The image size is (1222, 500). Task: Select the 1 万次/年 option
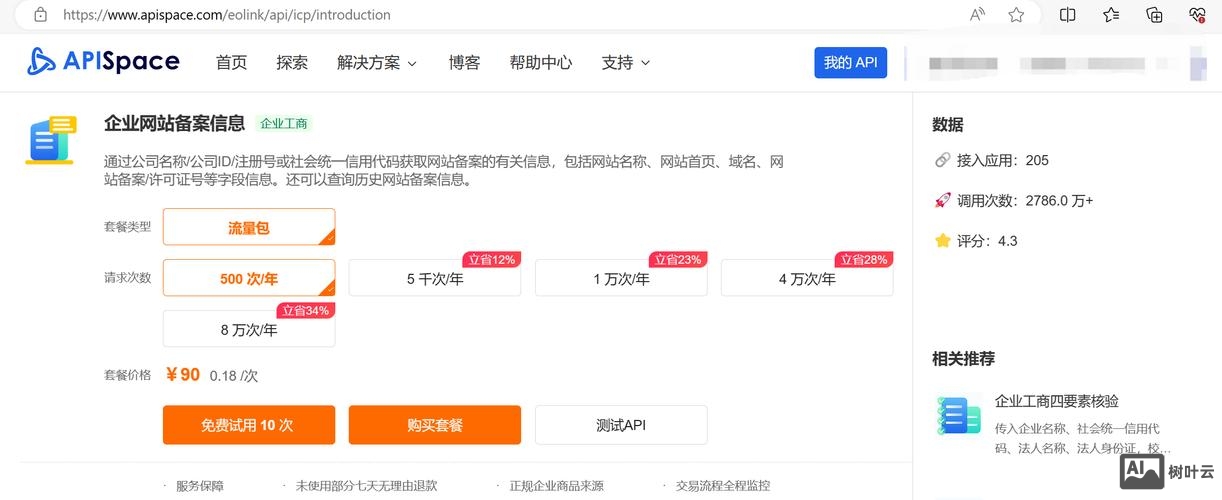coord(621,278)
